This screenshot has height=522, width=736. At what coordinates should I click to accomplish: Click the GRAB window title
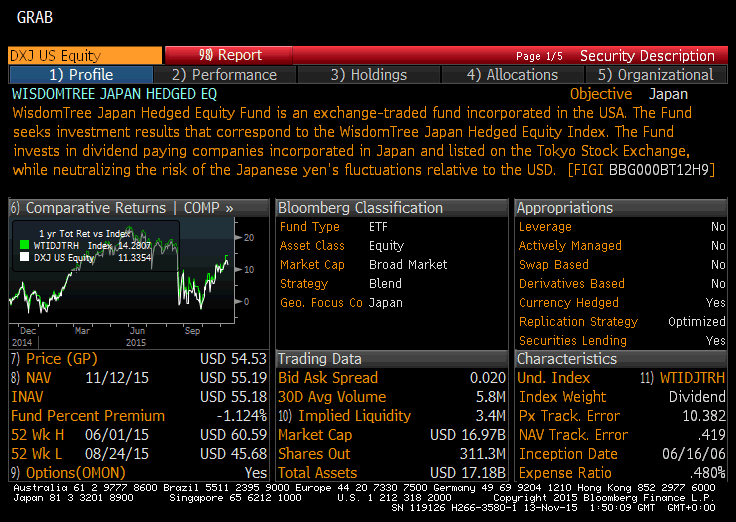(x=35, y=17)
